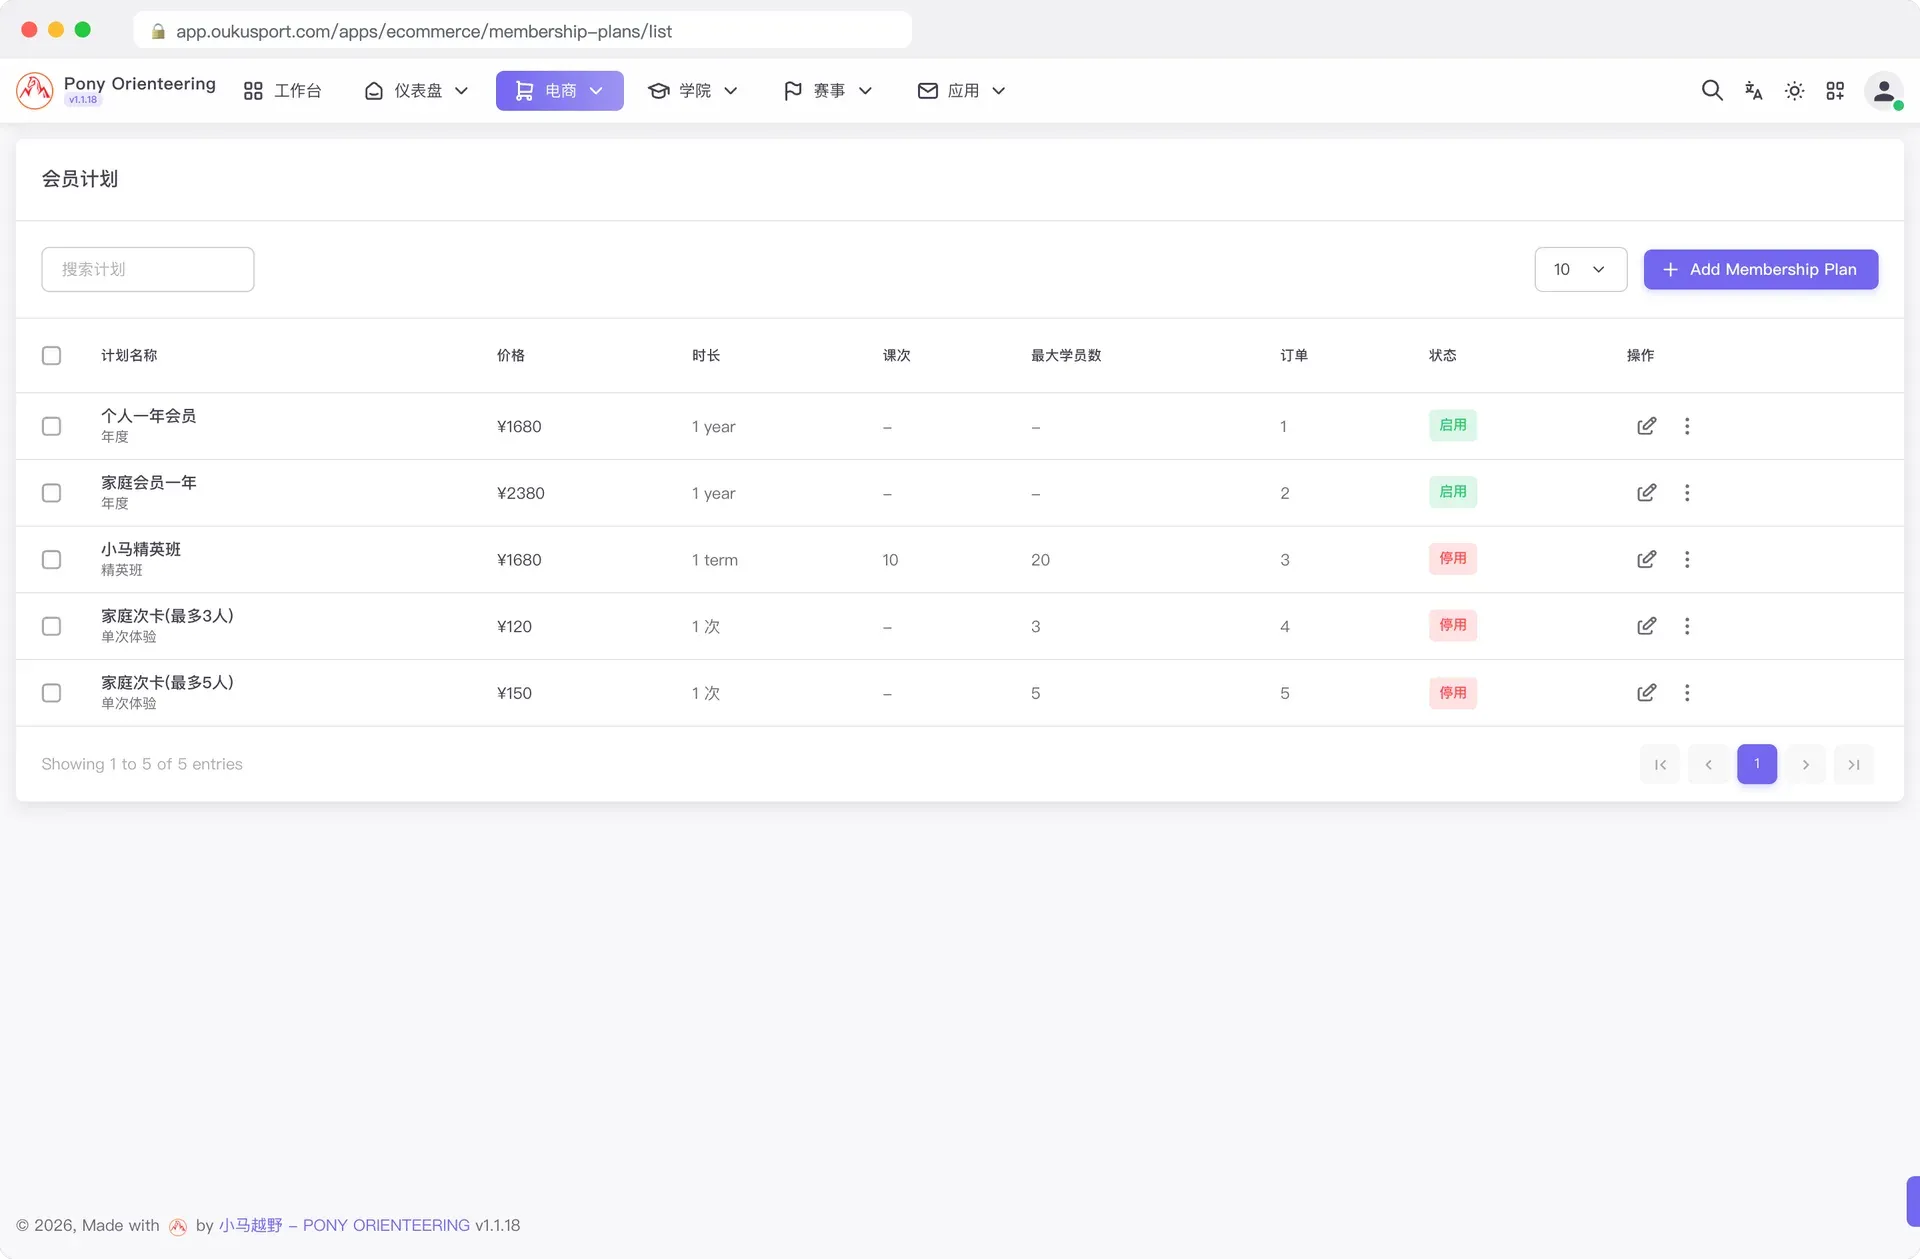Screen dimensions: 1920x1259
Task: Expand the 仪表盘 dropdown menu
Action: (416, 91)
